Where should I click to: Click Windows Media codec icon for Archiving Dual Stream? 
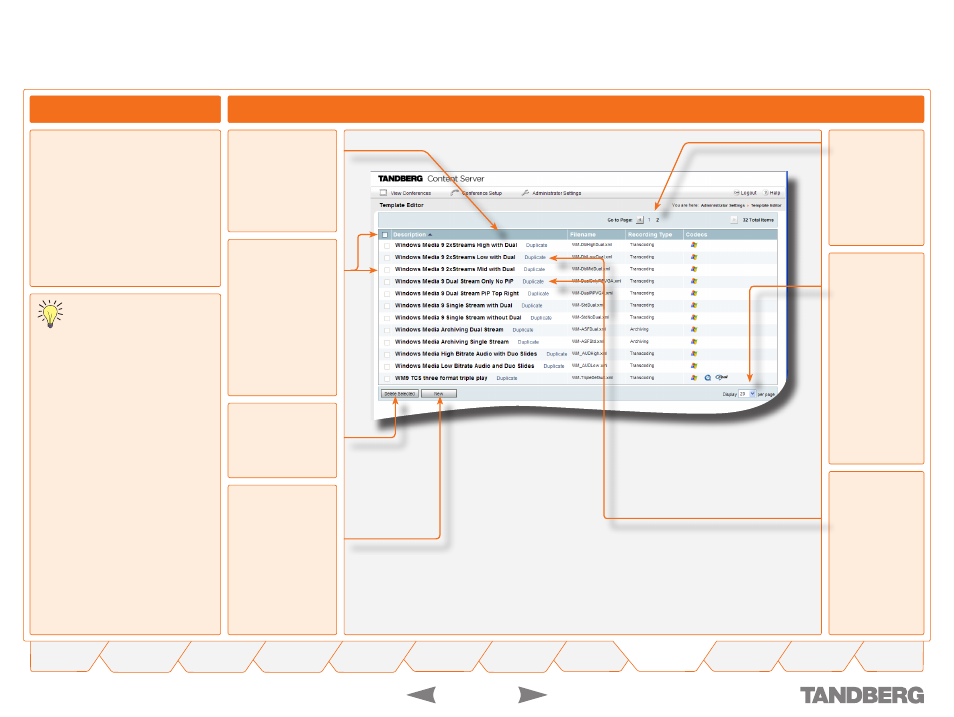tap(694, 329)
